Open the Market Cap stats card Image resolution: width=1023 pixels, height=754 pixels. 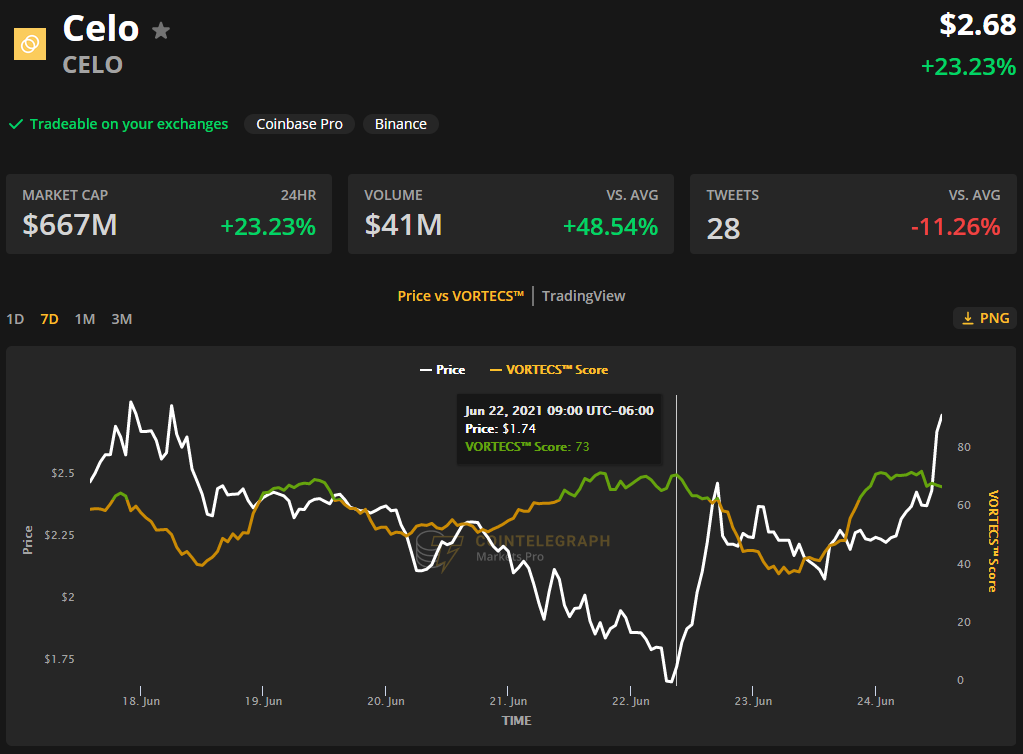pos(169,214)
